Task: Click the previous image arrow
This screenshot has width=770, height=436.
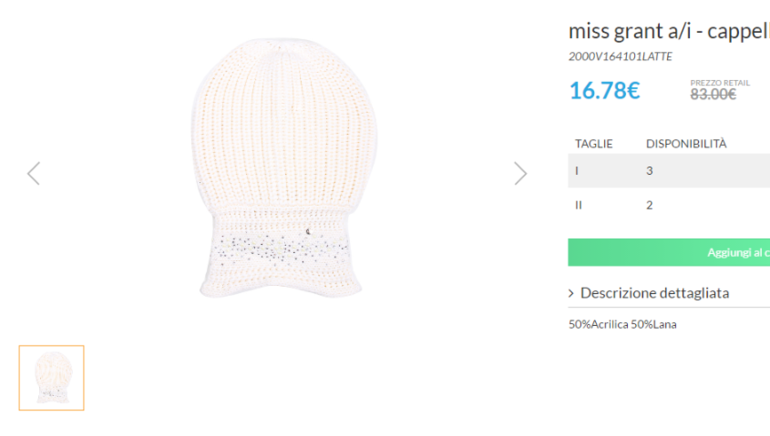Action: 33,174
